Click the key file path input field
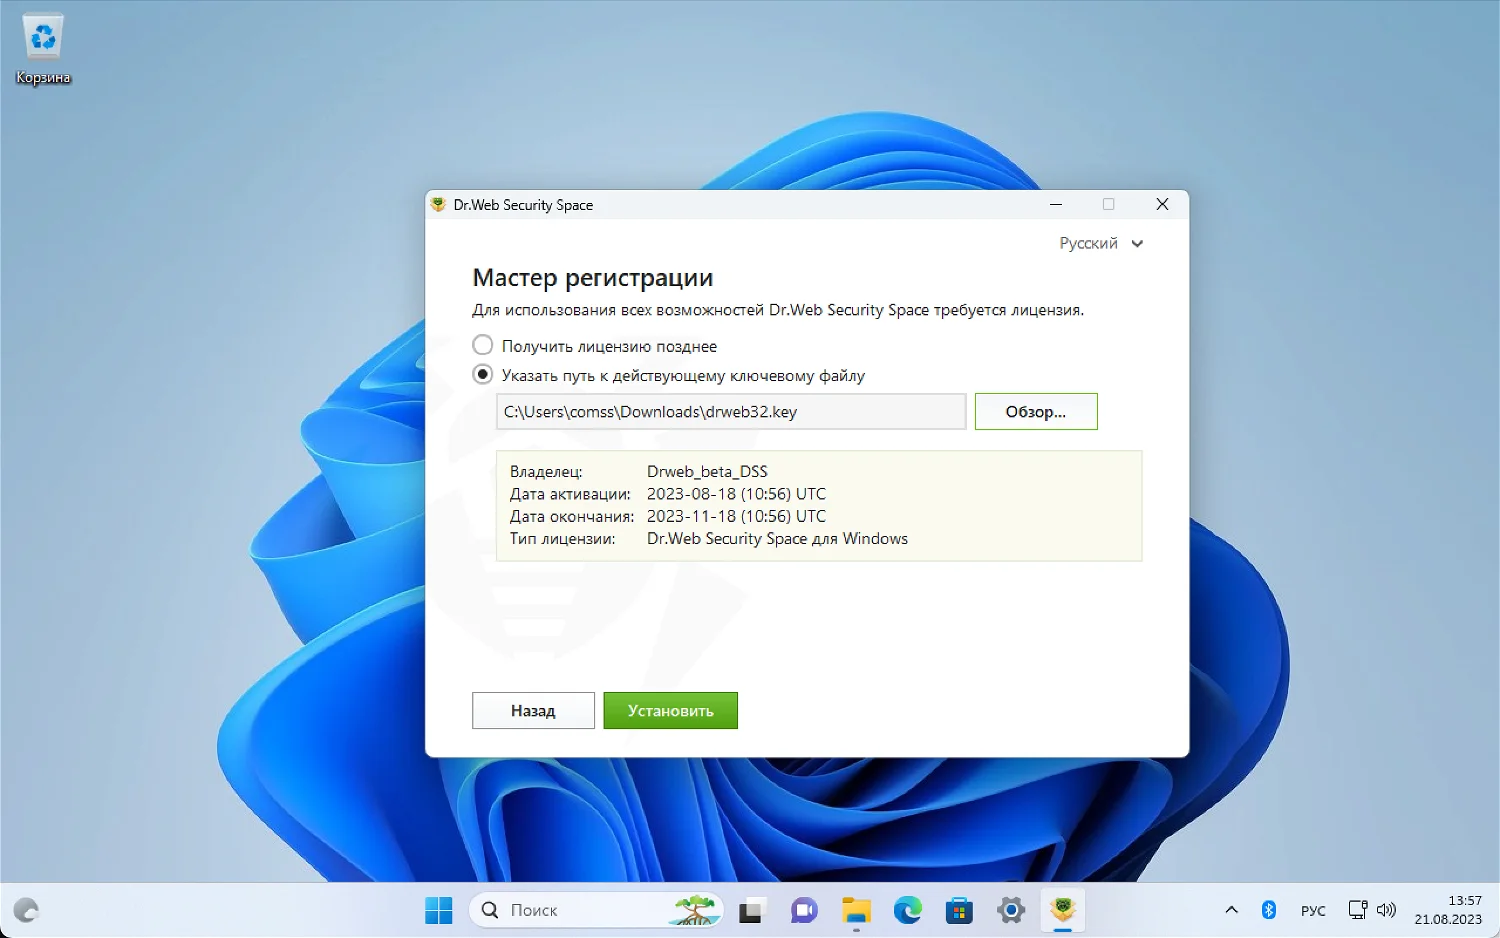The width and height of the screenshot is (1500, 938). pyautogui.click(x=731, y=411)
